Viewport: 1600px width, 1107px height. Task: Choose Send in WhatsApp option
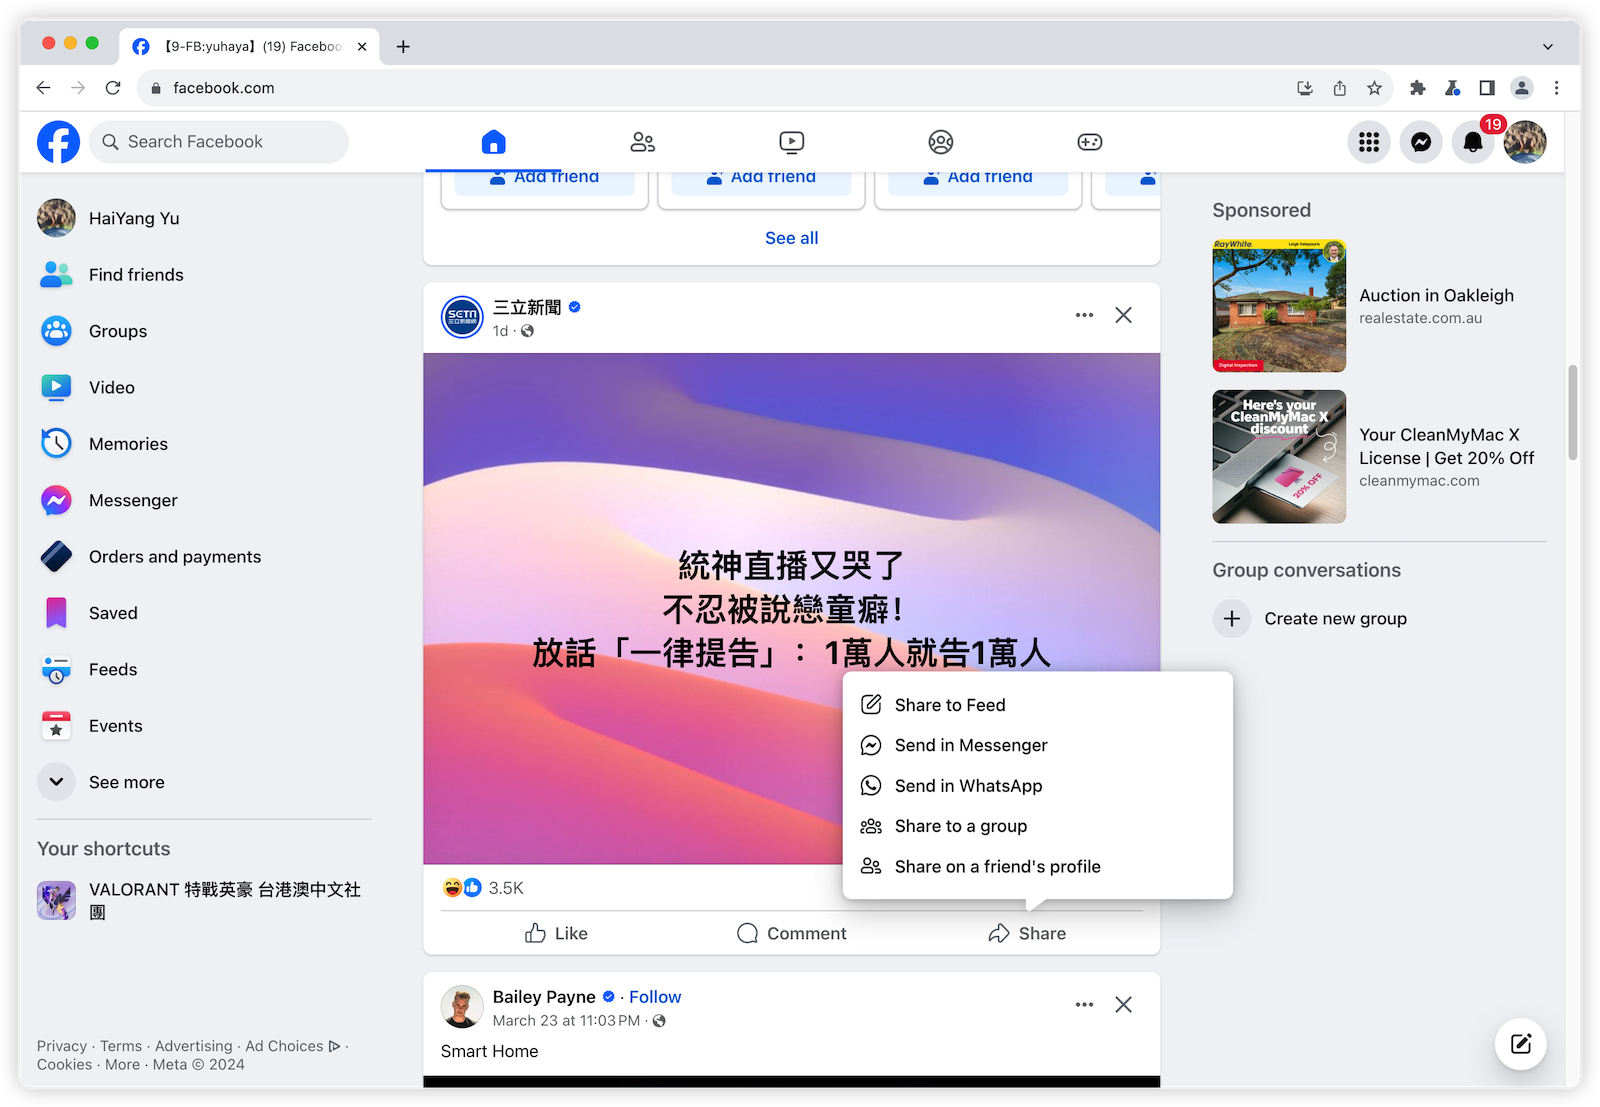coord(967,786)
